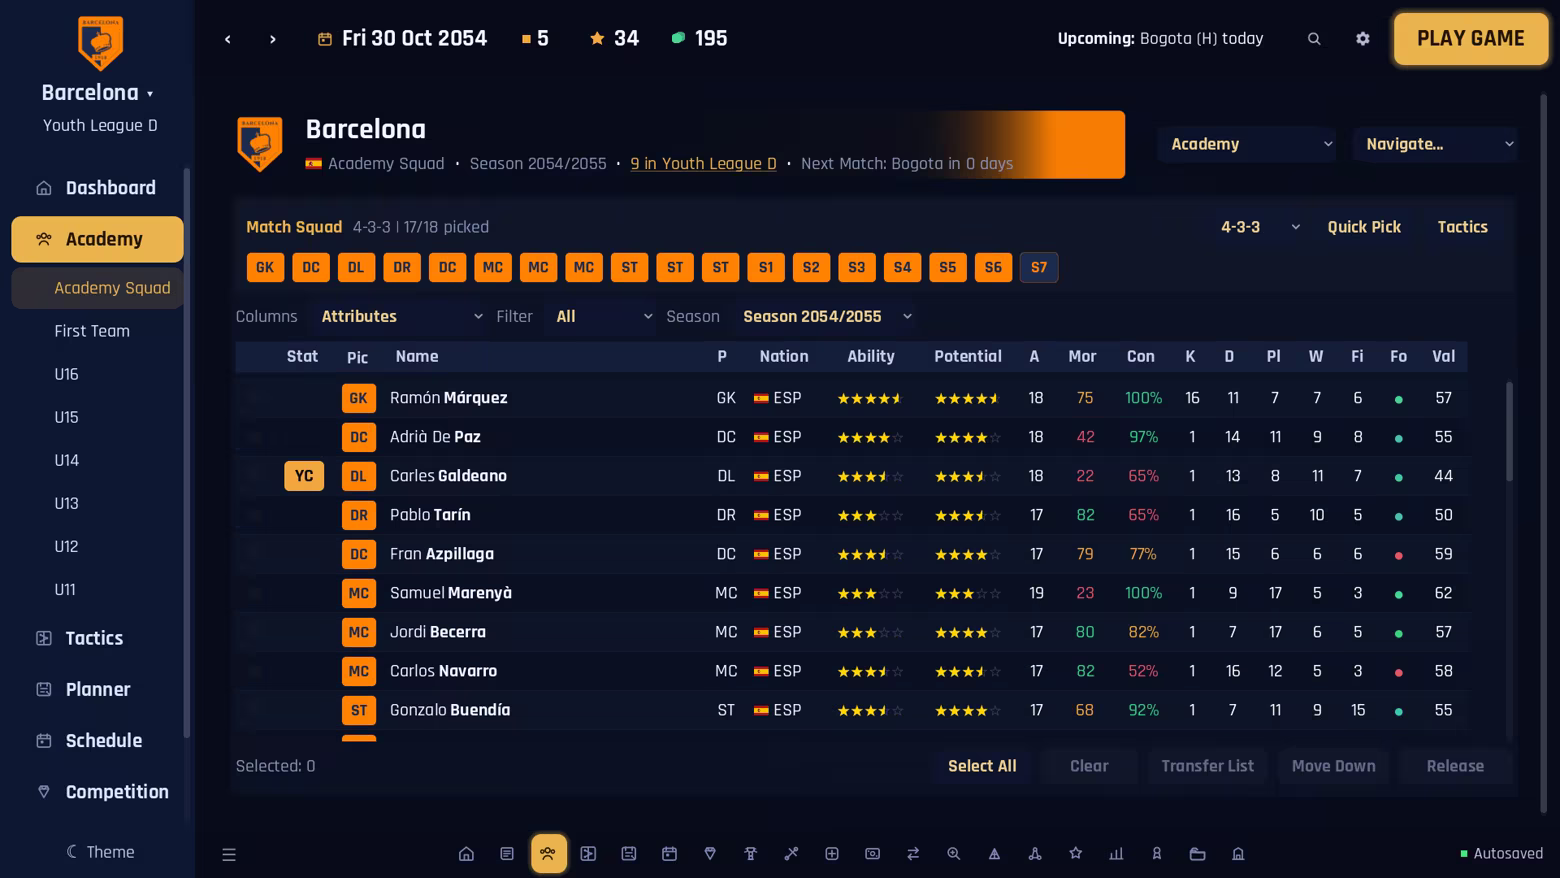Toggle the Theme switch in the sidebar
This screenshot has width=1560, height=878.
(99, 852)
